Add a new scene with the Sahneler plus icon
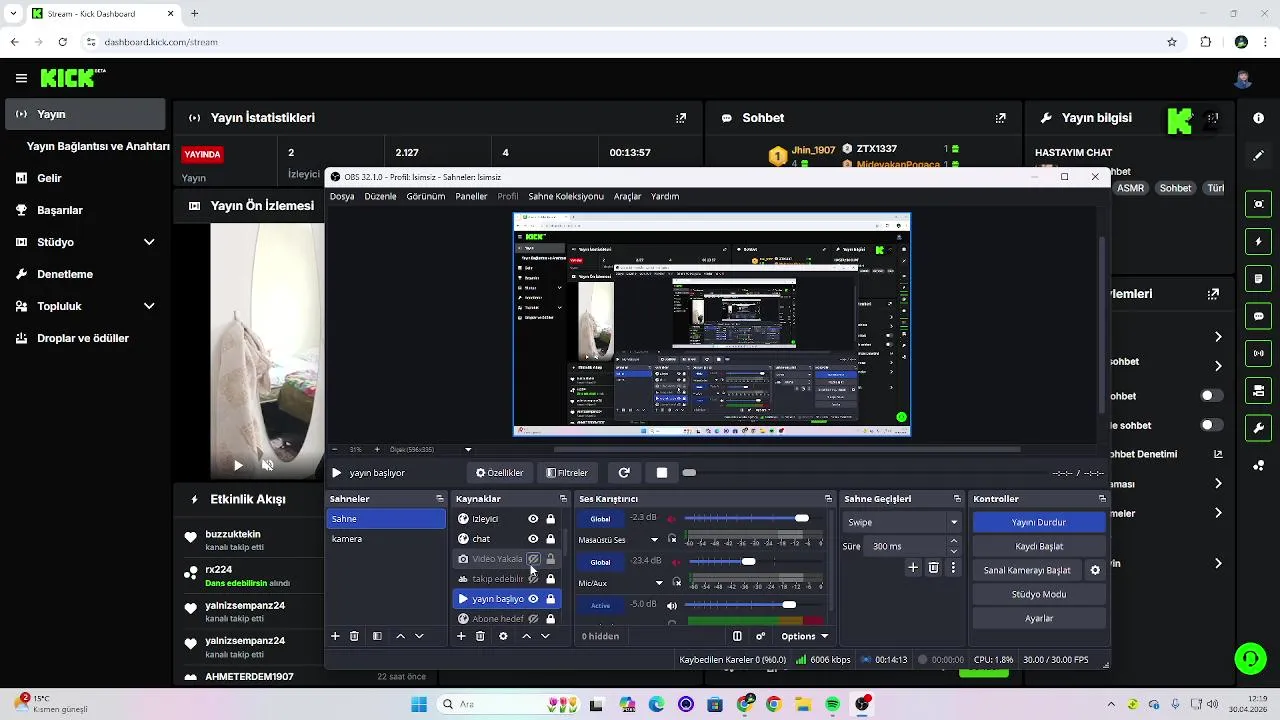The image size is (1280, 720). pos(335,636)
